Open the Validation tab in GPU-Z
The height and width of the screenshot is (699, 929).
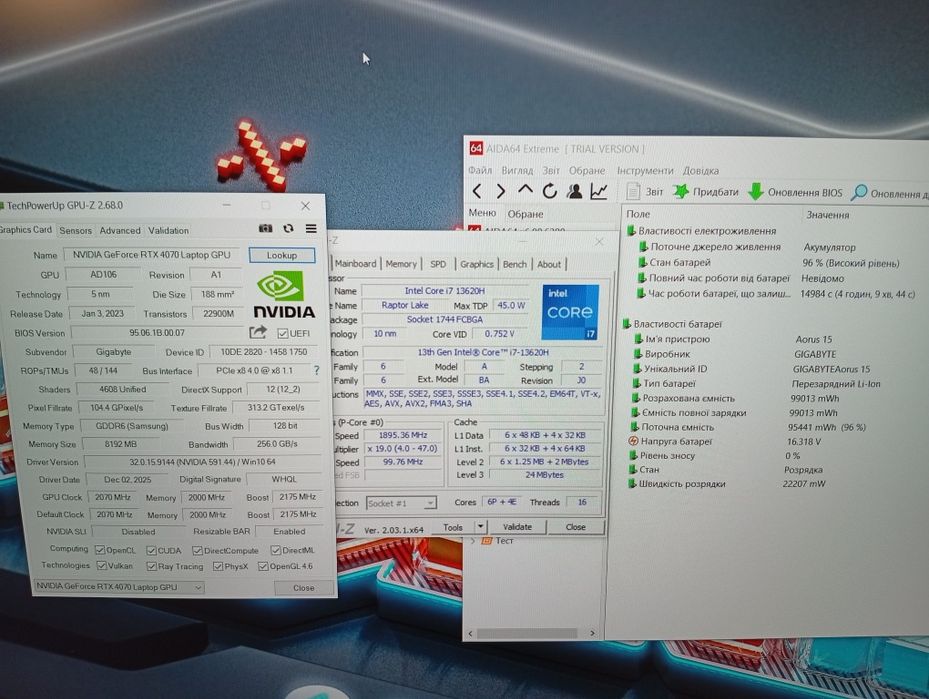pos(168,230)
